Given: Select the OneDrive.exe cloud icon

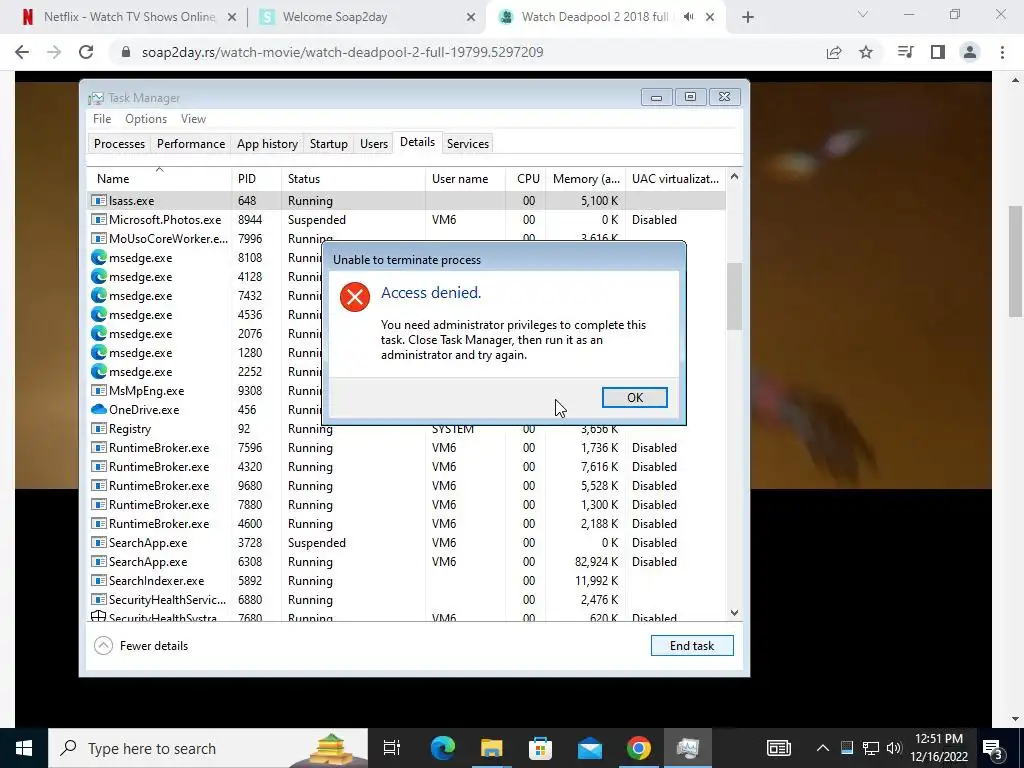Looking at the screenshot, I should (99, 409).
